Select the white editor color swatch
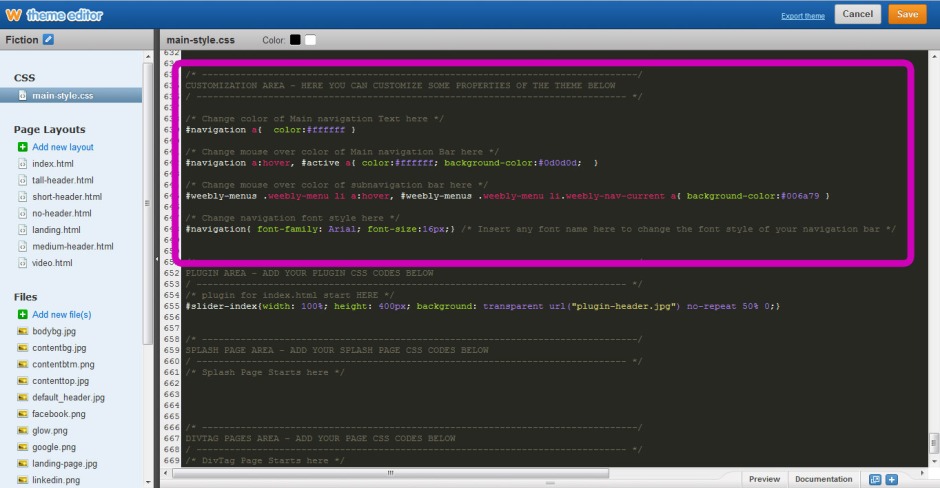The width and height of the screenshot is (940, 488). [310, 40]
